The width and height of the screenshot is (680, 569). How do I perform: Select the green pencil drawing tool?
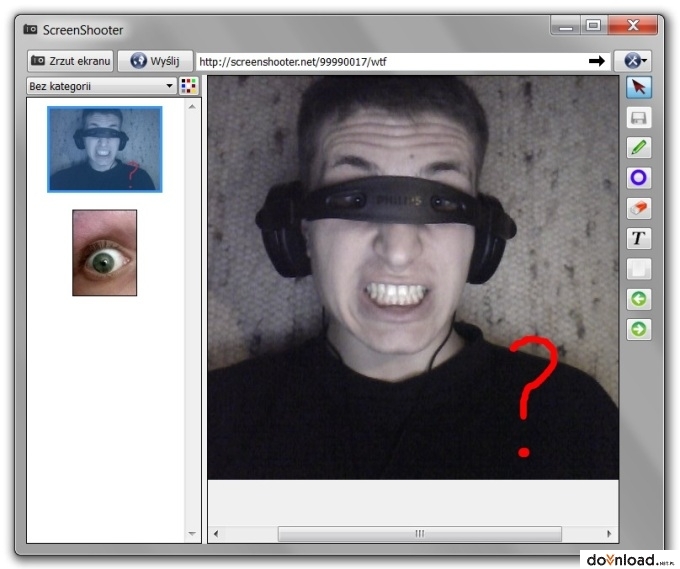(639, 147)
